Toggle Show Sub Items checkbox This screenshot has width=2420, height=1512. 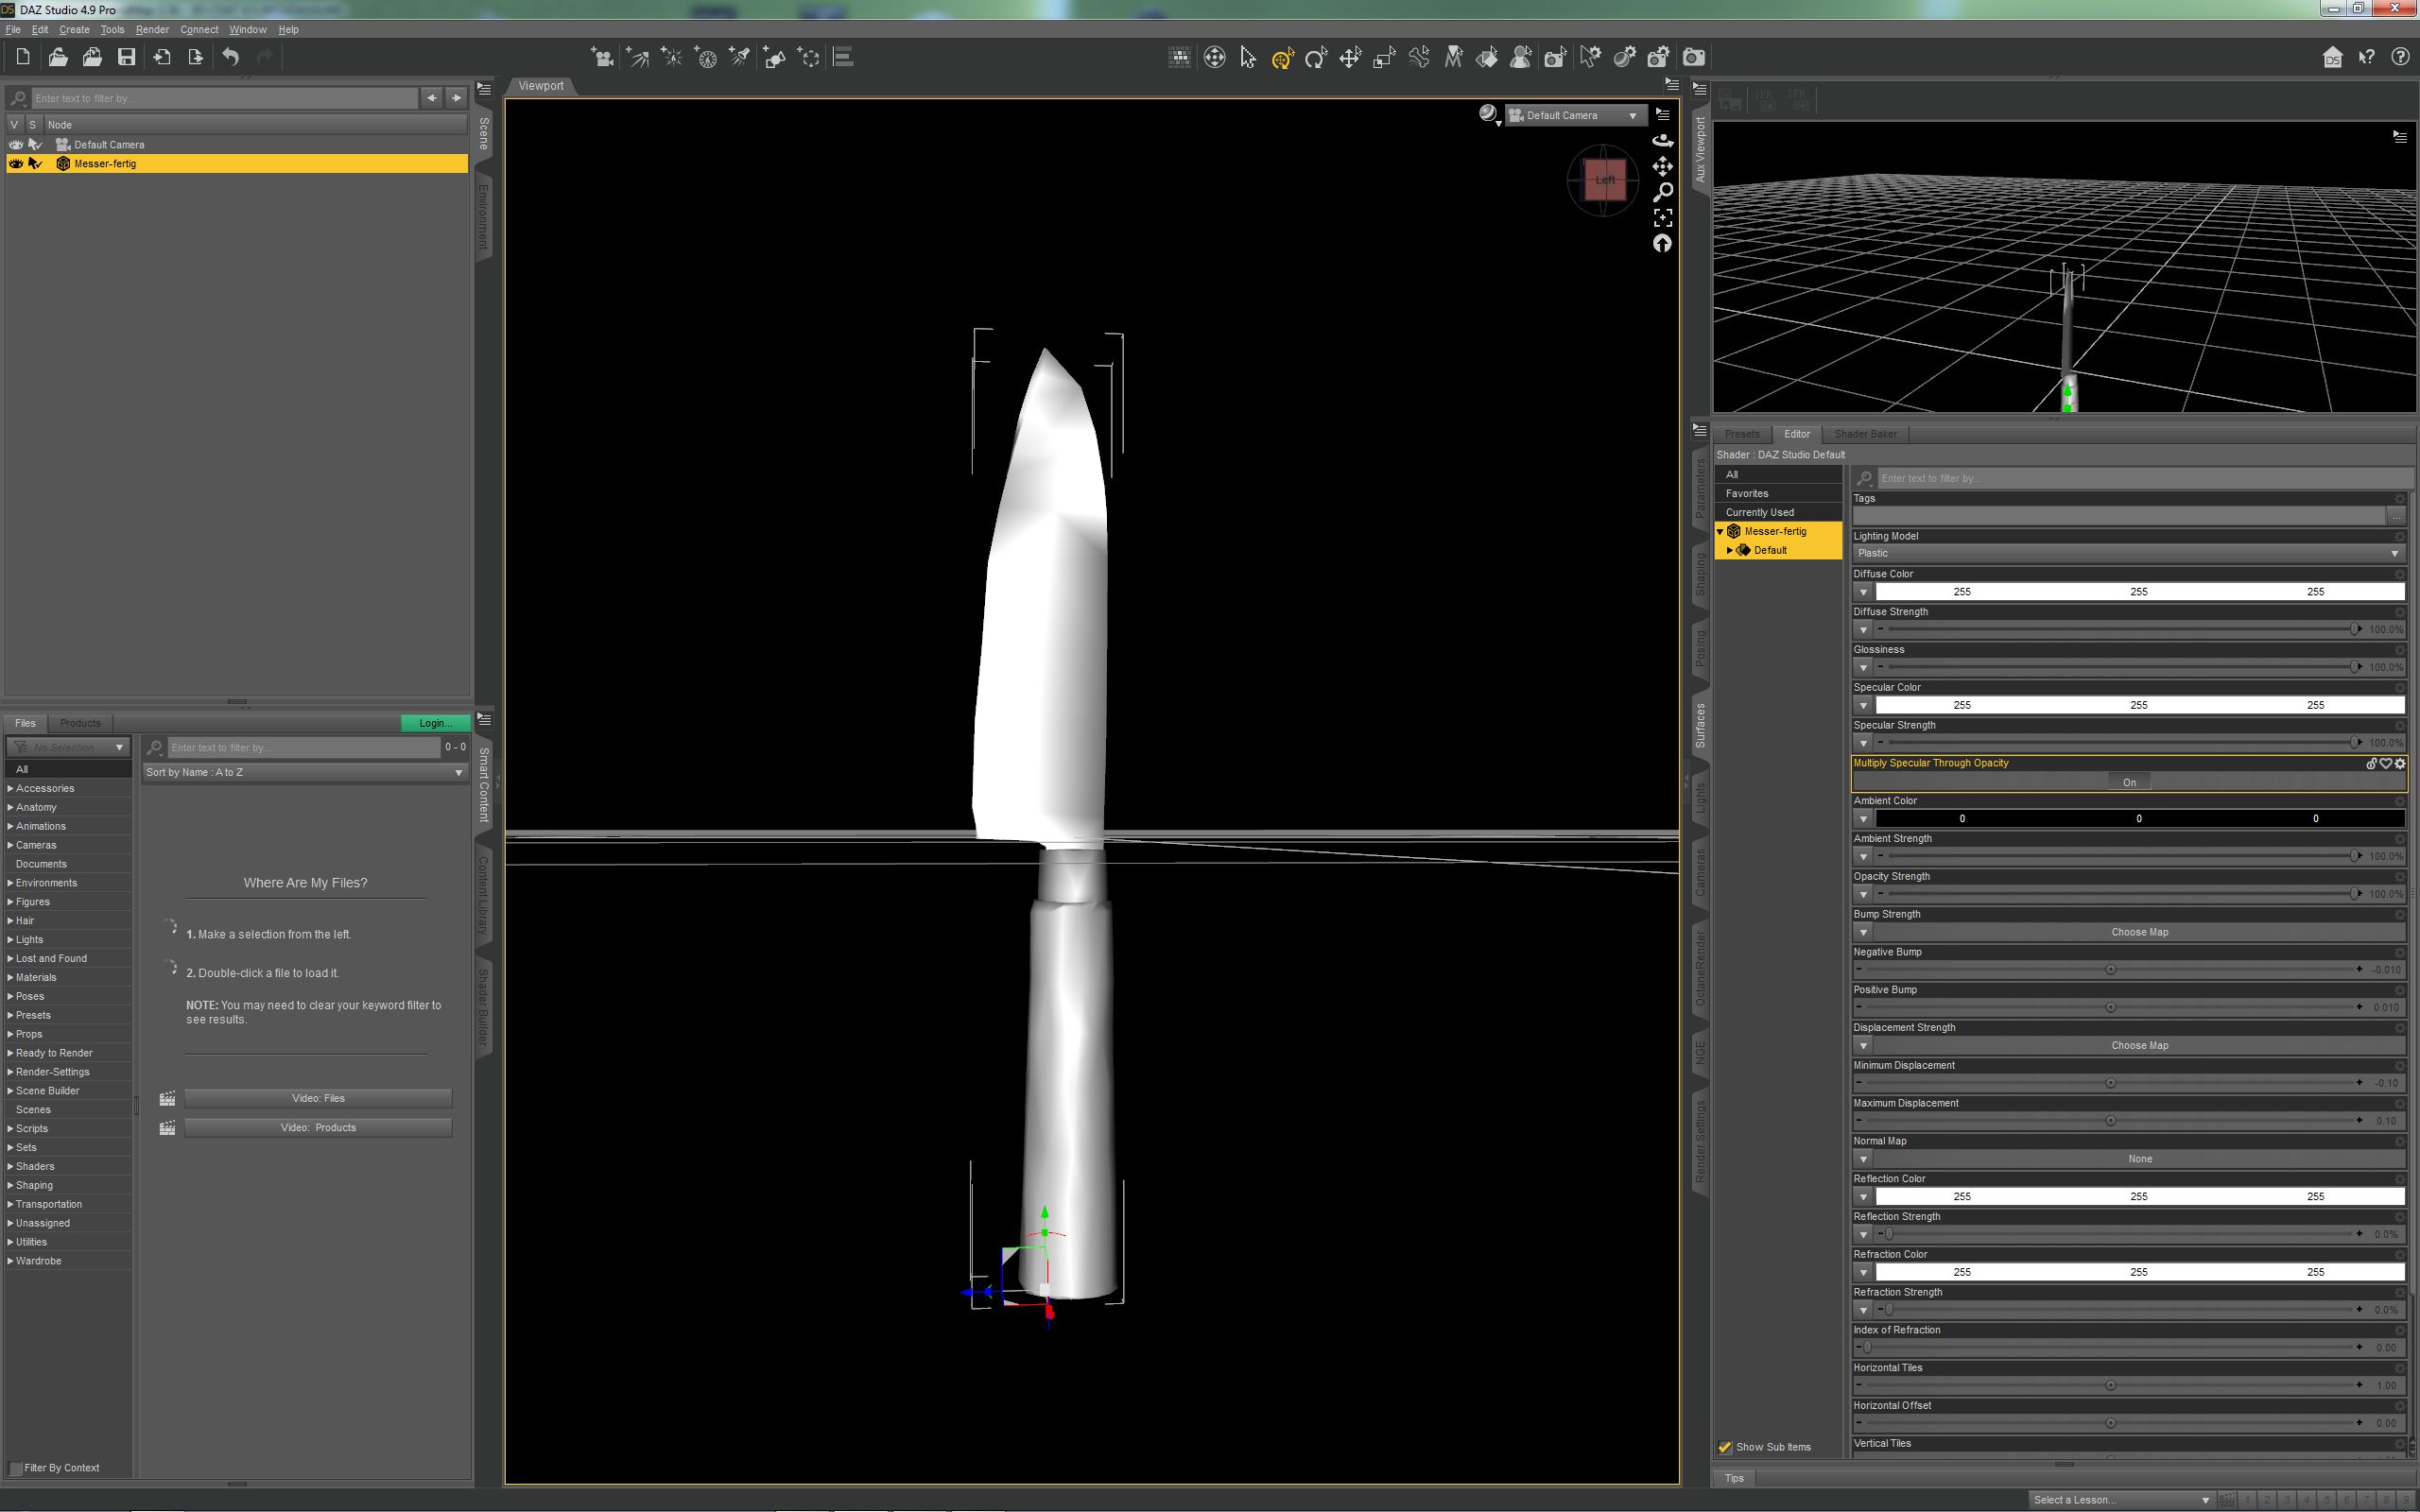[1725, 1447]
